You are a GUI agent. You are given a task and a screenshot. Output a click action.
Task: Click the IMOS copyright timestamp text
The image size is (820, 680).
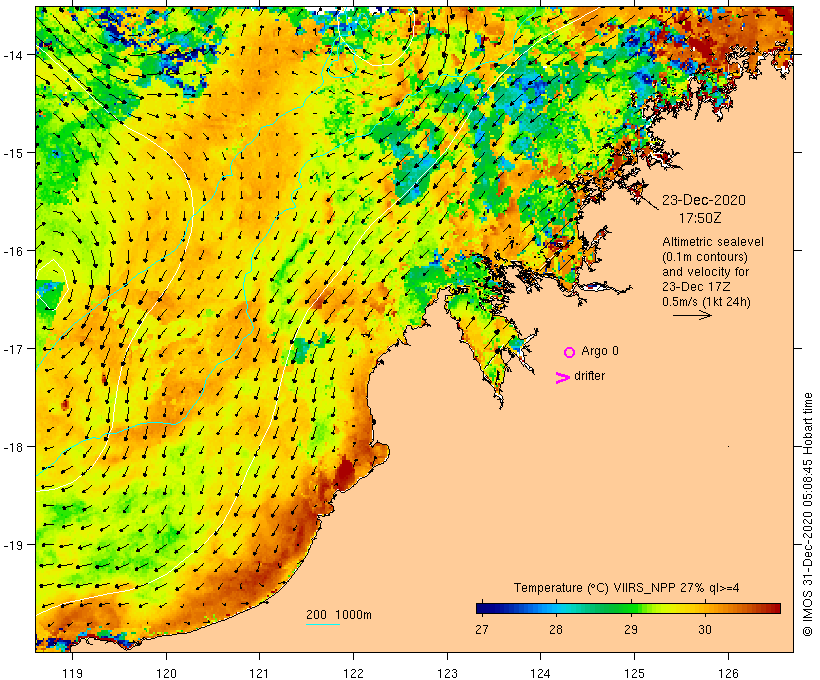807,514
